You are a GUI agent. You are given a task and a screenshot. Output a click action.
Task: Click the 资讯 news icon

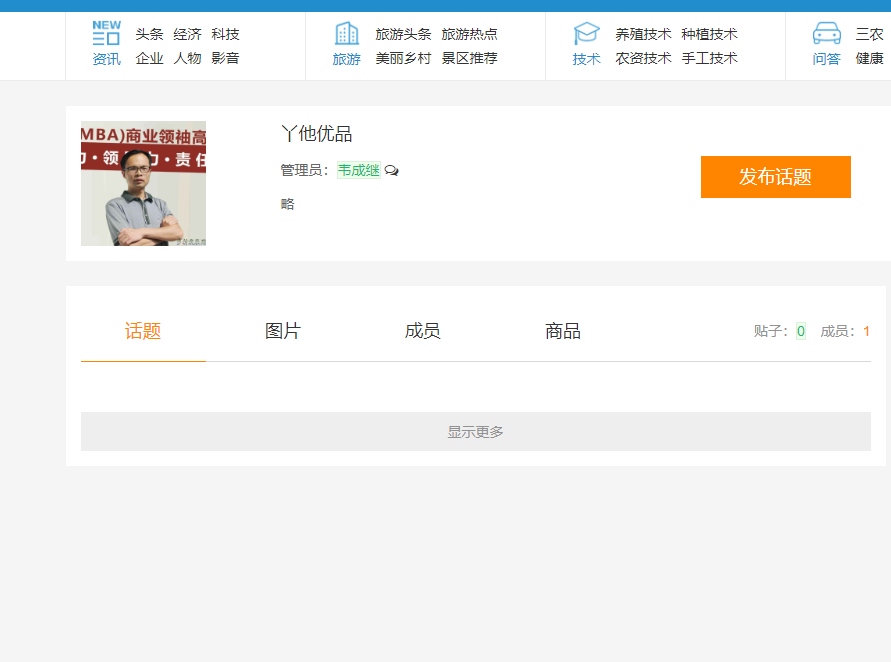(106, 33)
